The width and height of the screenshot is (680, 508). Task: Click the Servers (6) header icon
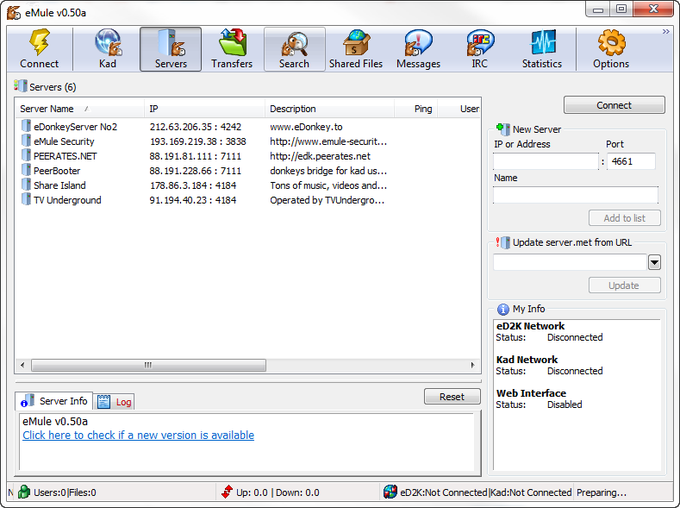(20, 86)
